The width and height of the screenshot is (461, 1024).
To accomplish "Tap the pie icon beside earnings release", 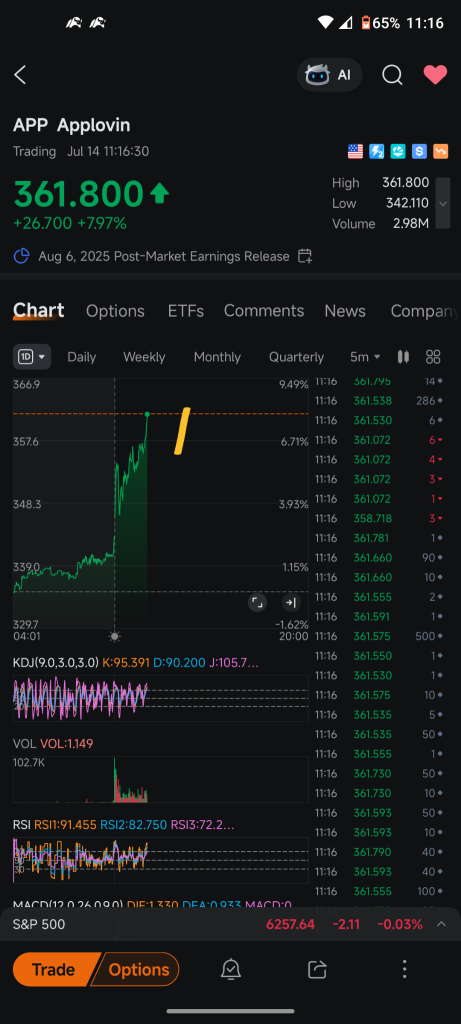I will point(22,256).
